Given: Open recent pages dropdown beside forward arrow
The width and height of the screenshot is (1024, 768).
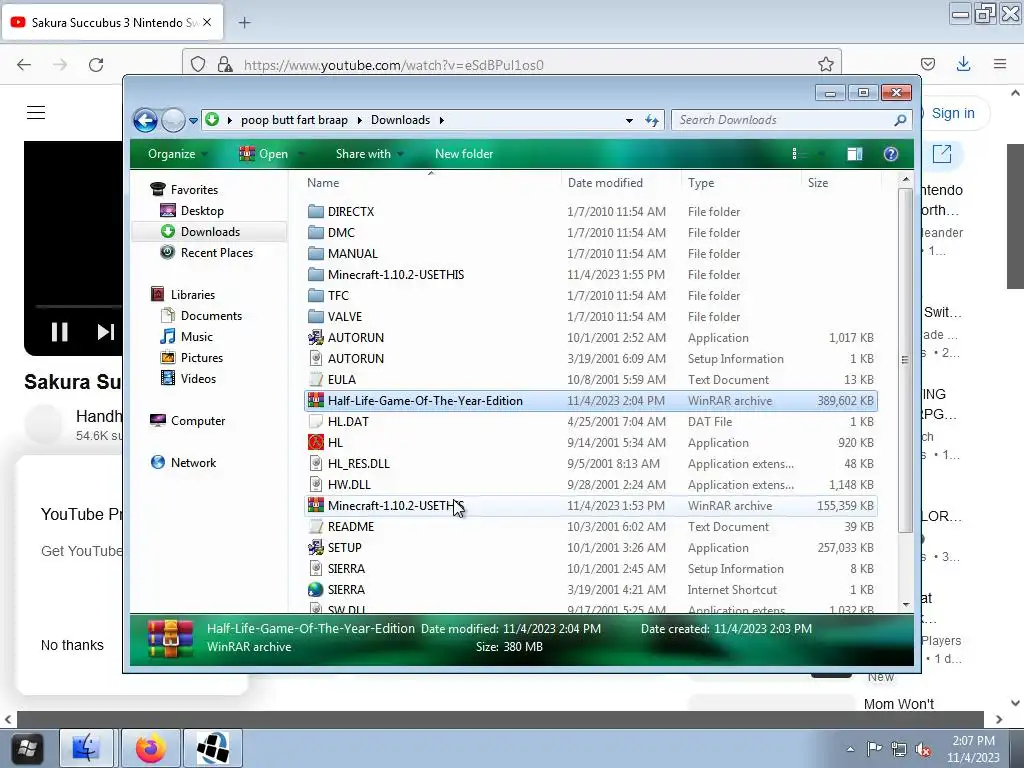Looking at the screenshot, I should point(193,120).
